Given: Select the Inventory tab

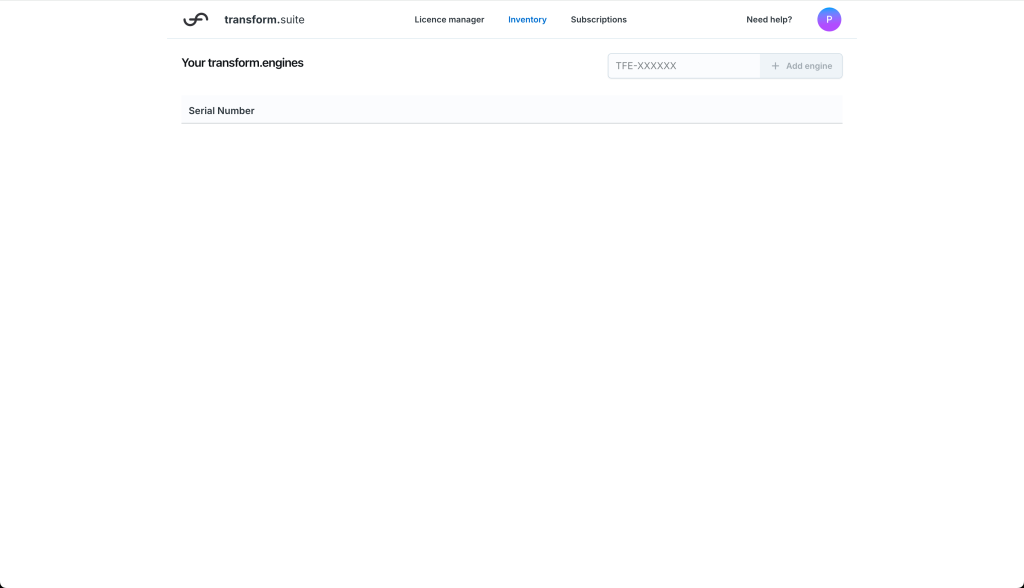Looking at the screenshot, I should 527,20.
